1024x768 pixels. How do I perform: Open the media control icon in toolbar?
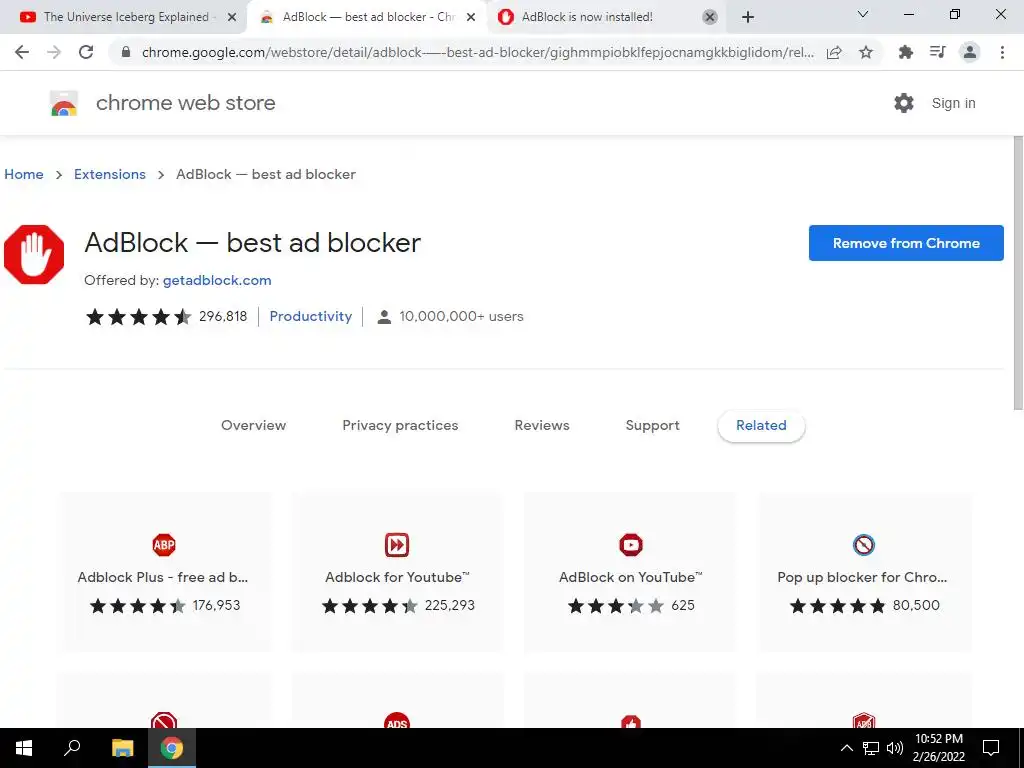(937, 52)
